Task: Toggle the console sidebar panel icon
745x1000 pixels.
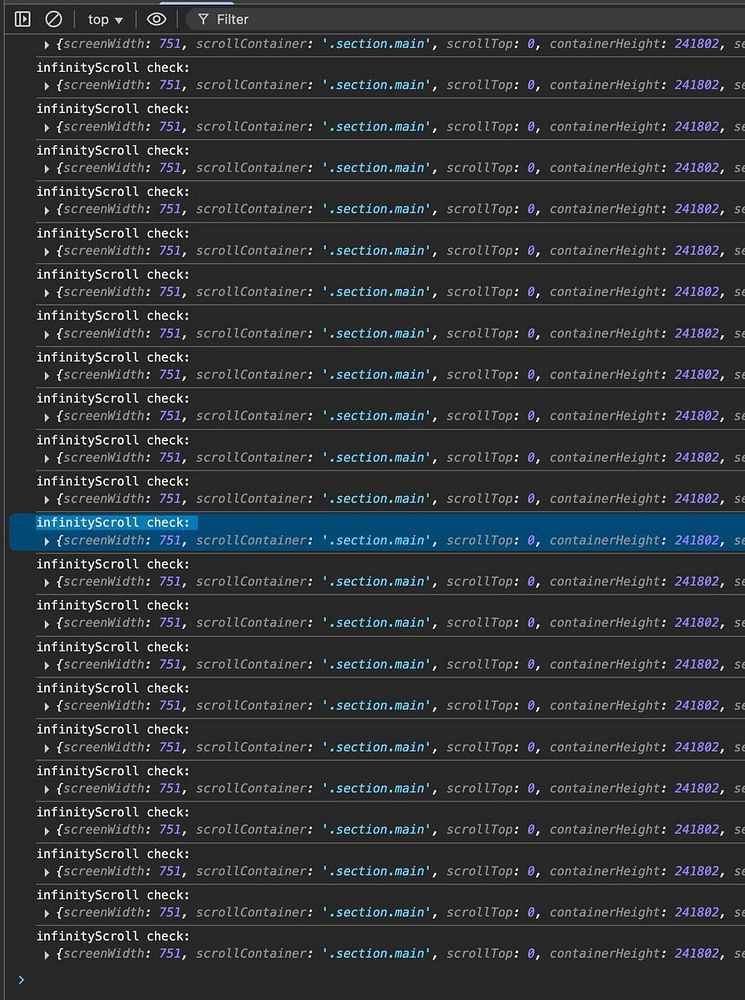Action: [x=22, y=19]
